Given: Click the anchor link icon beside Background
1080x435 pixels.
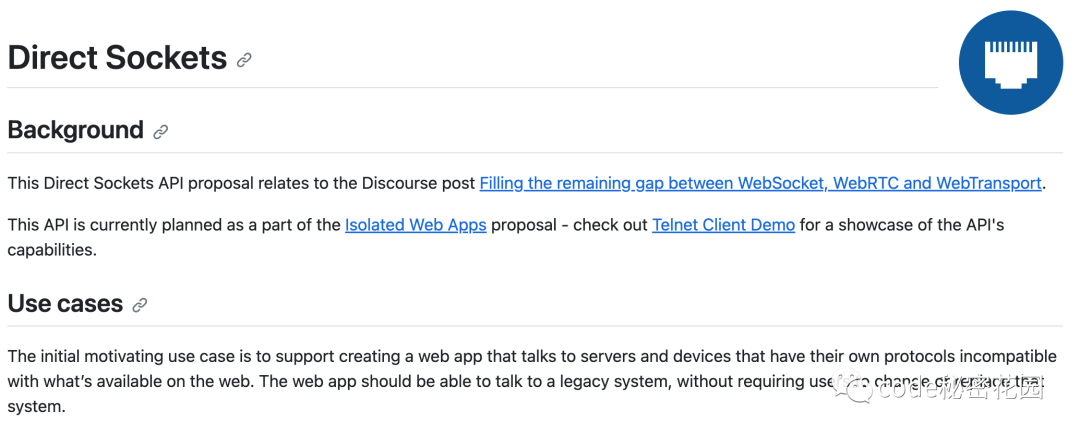Looking at the screenshot, I should tap(160, 132).
